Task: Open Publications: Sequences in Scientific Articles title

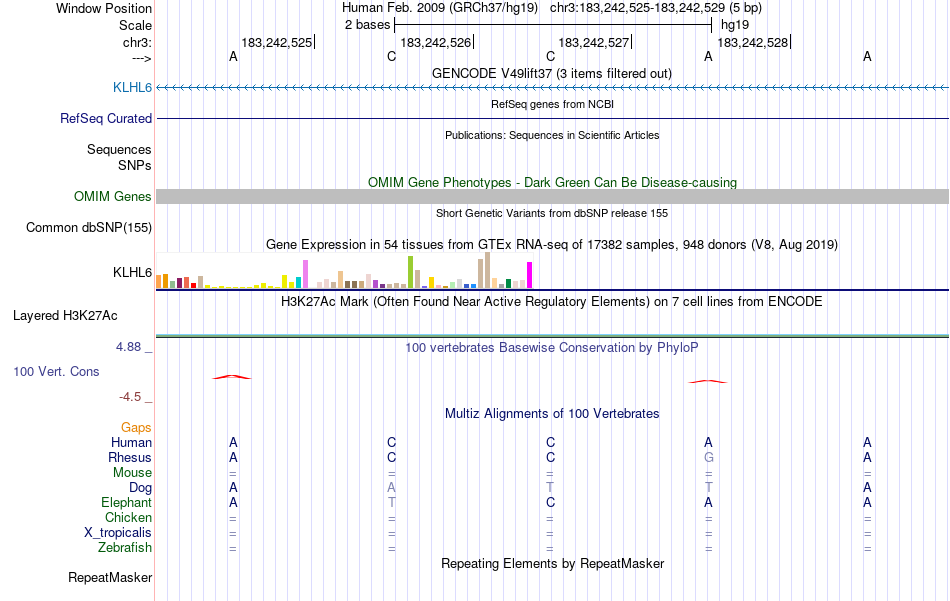Action: [552, 135]
